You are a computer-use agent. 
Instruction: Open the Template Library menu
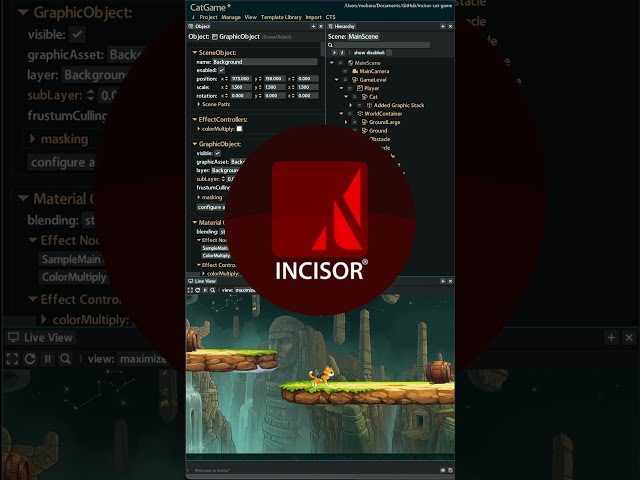point(281,17)
